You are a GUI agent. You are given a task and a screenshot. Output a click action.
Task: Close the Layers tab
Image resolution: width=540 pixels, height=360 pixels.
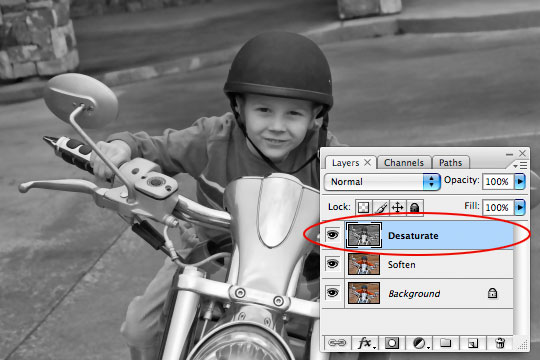coord(368,162)
